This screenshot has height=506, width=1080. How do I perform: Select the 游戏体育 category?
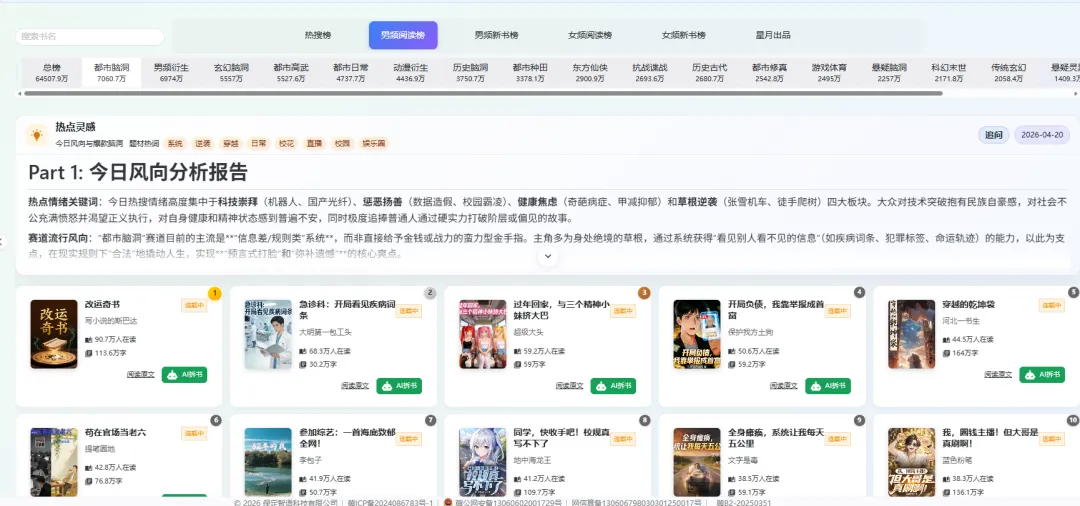pyautogui.click(x=829, y=72)
